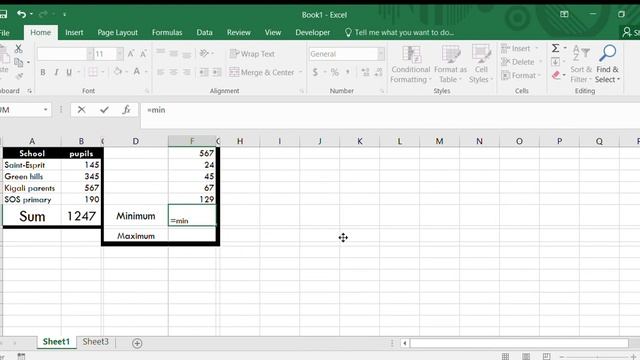Open the Developer tab

[313, 32]
